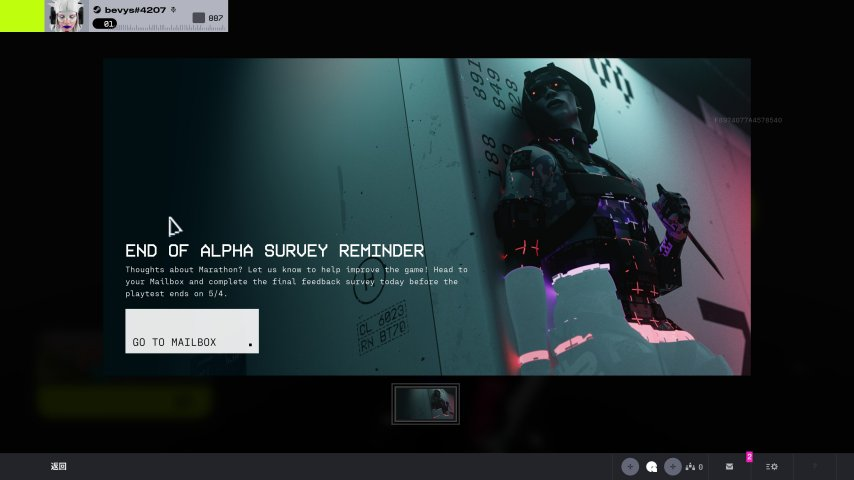
Task: Select the white player avatar squad icon
Action: (x=651, y=466)
